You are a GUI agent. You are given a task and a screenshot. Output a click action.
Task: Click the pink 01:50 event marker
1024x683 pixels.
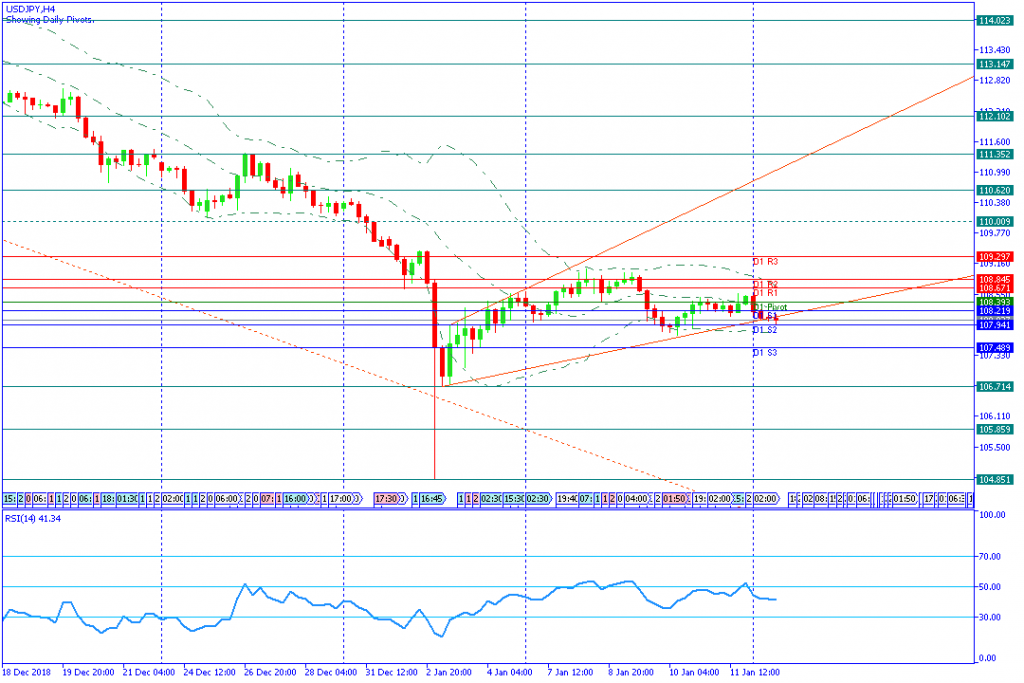(x=676, y=498)
